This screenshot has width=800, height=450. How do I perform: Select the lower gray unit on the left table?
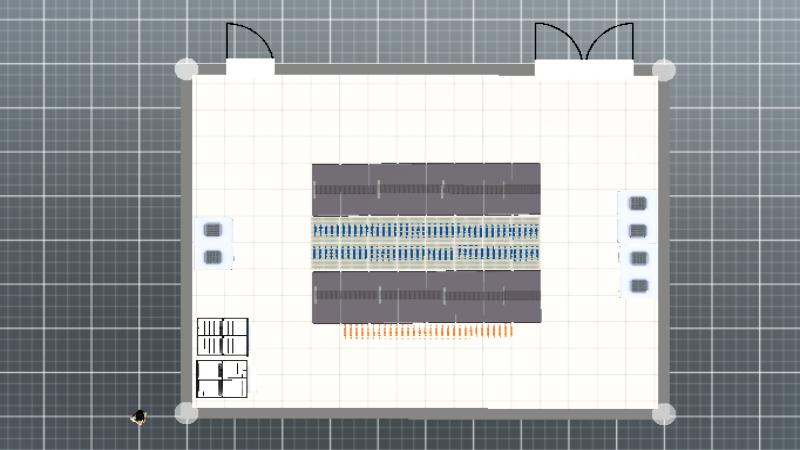[213, 257]
